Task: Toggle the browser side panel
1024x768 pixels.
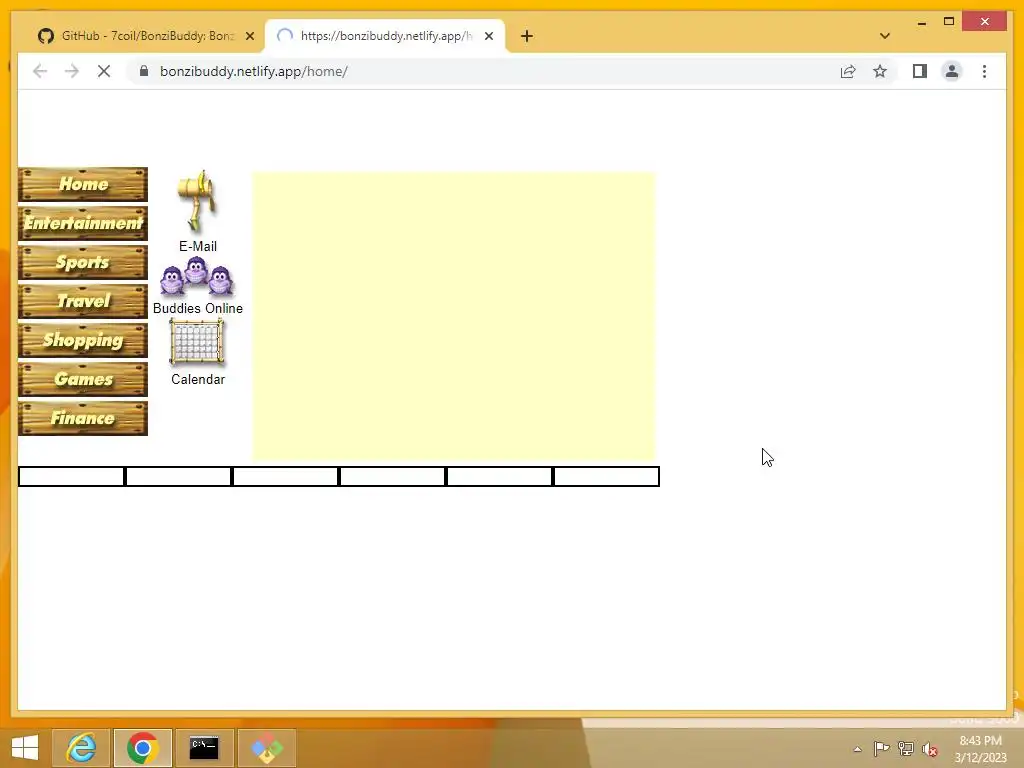Action: point(920,71)
